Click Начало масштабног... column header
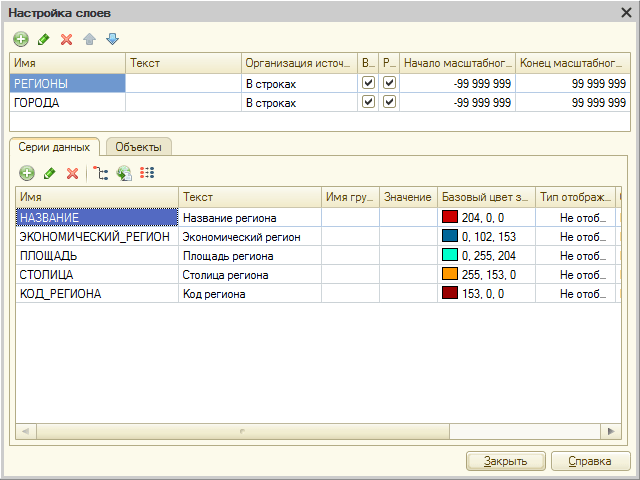 coord(458,63)
